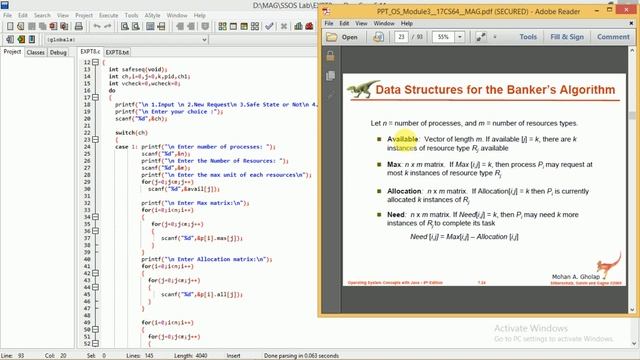Click the 'Done parsing' status bar message
Screen dimensions: 640x360
(x=301, y=356)
